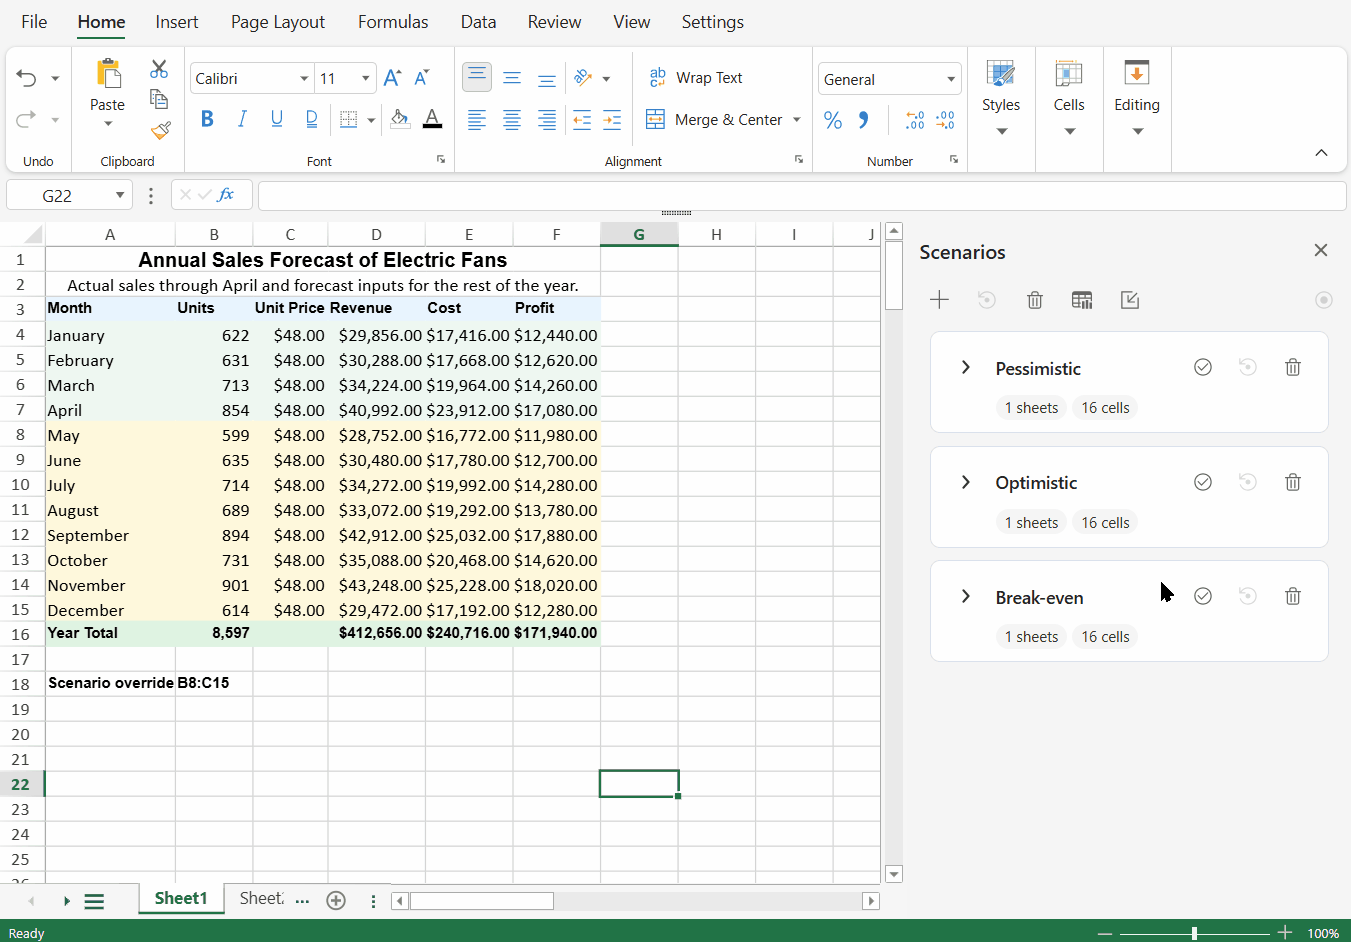
Task: Align text left
Action: (477, 120)
